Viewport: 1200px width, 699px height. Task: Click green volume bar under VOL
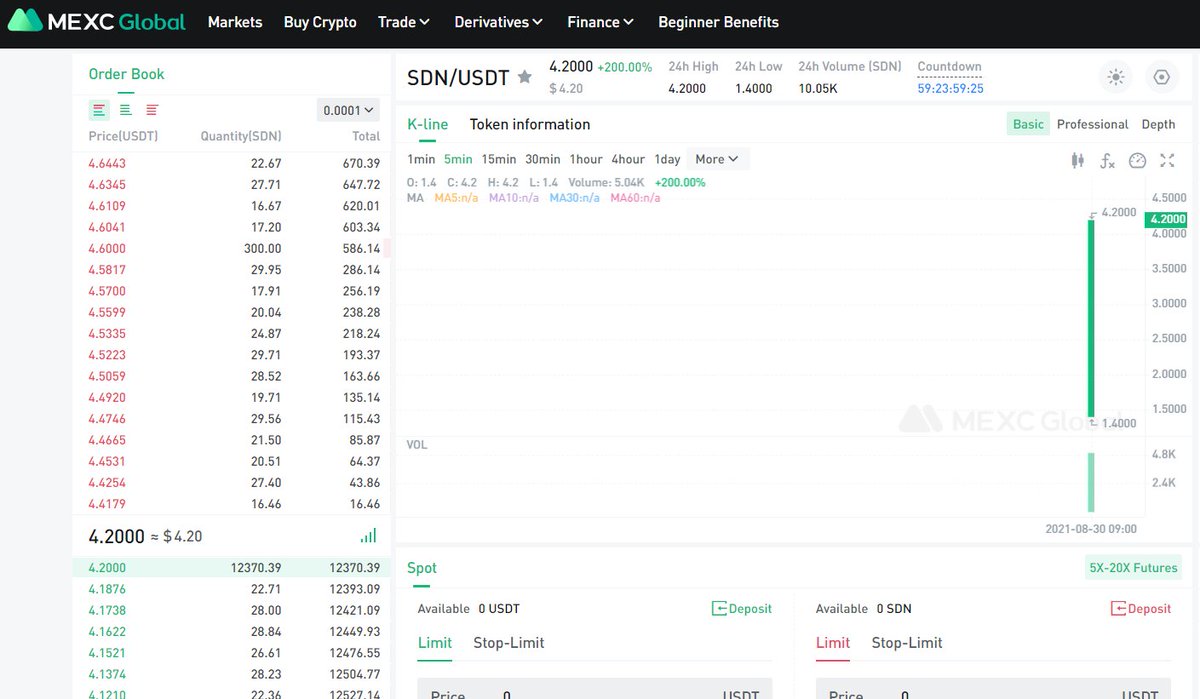1091,482
